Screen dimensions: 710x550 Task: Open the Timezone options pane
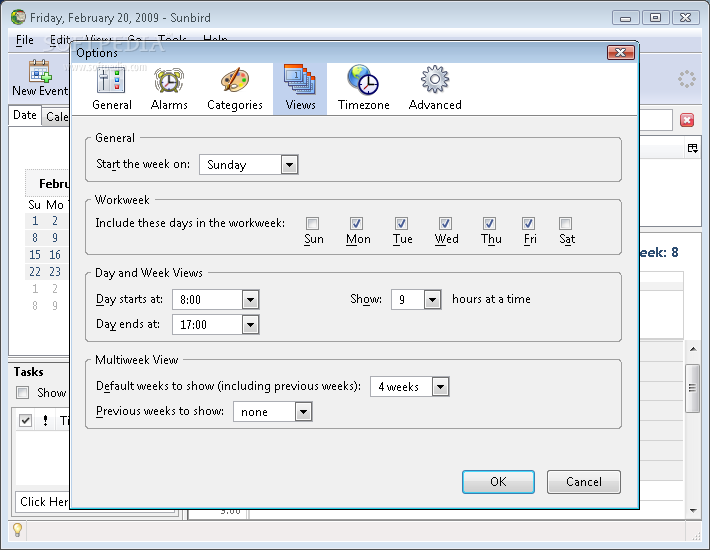[364, 89]
